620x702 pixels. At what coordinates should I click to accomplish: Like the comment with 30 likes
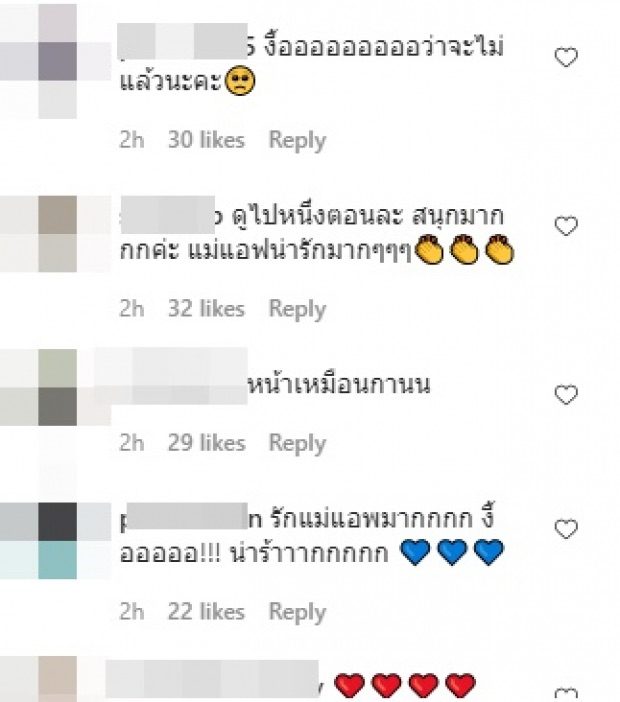pos(566,57)
